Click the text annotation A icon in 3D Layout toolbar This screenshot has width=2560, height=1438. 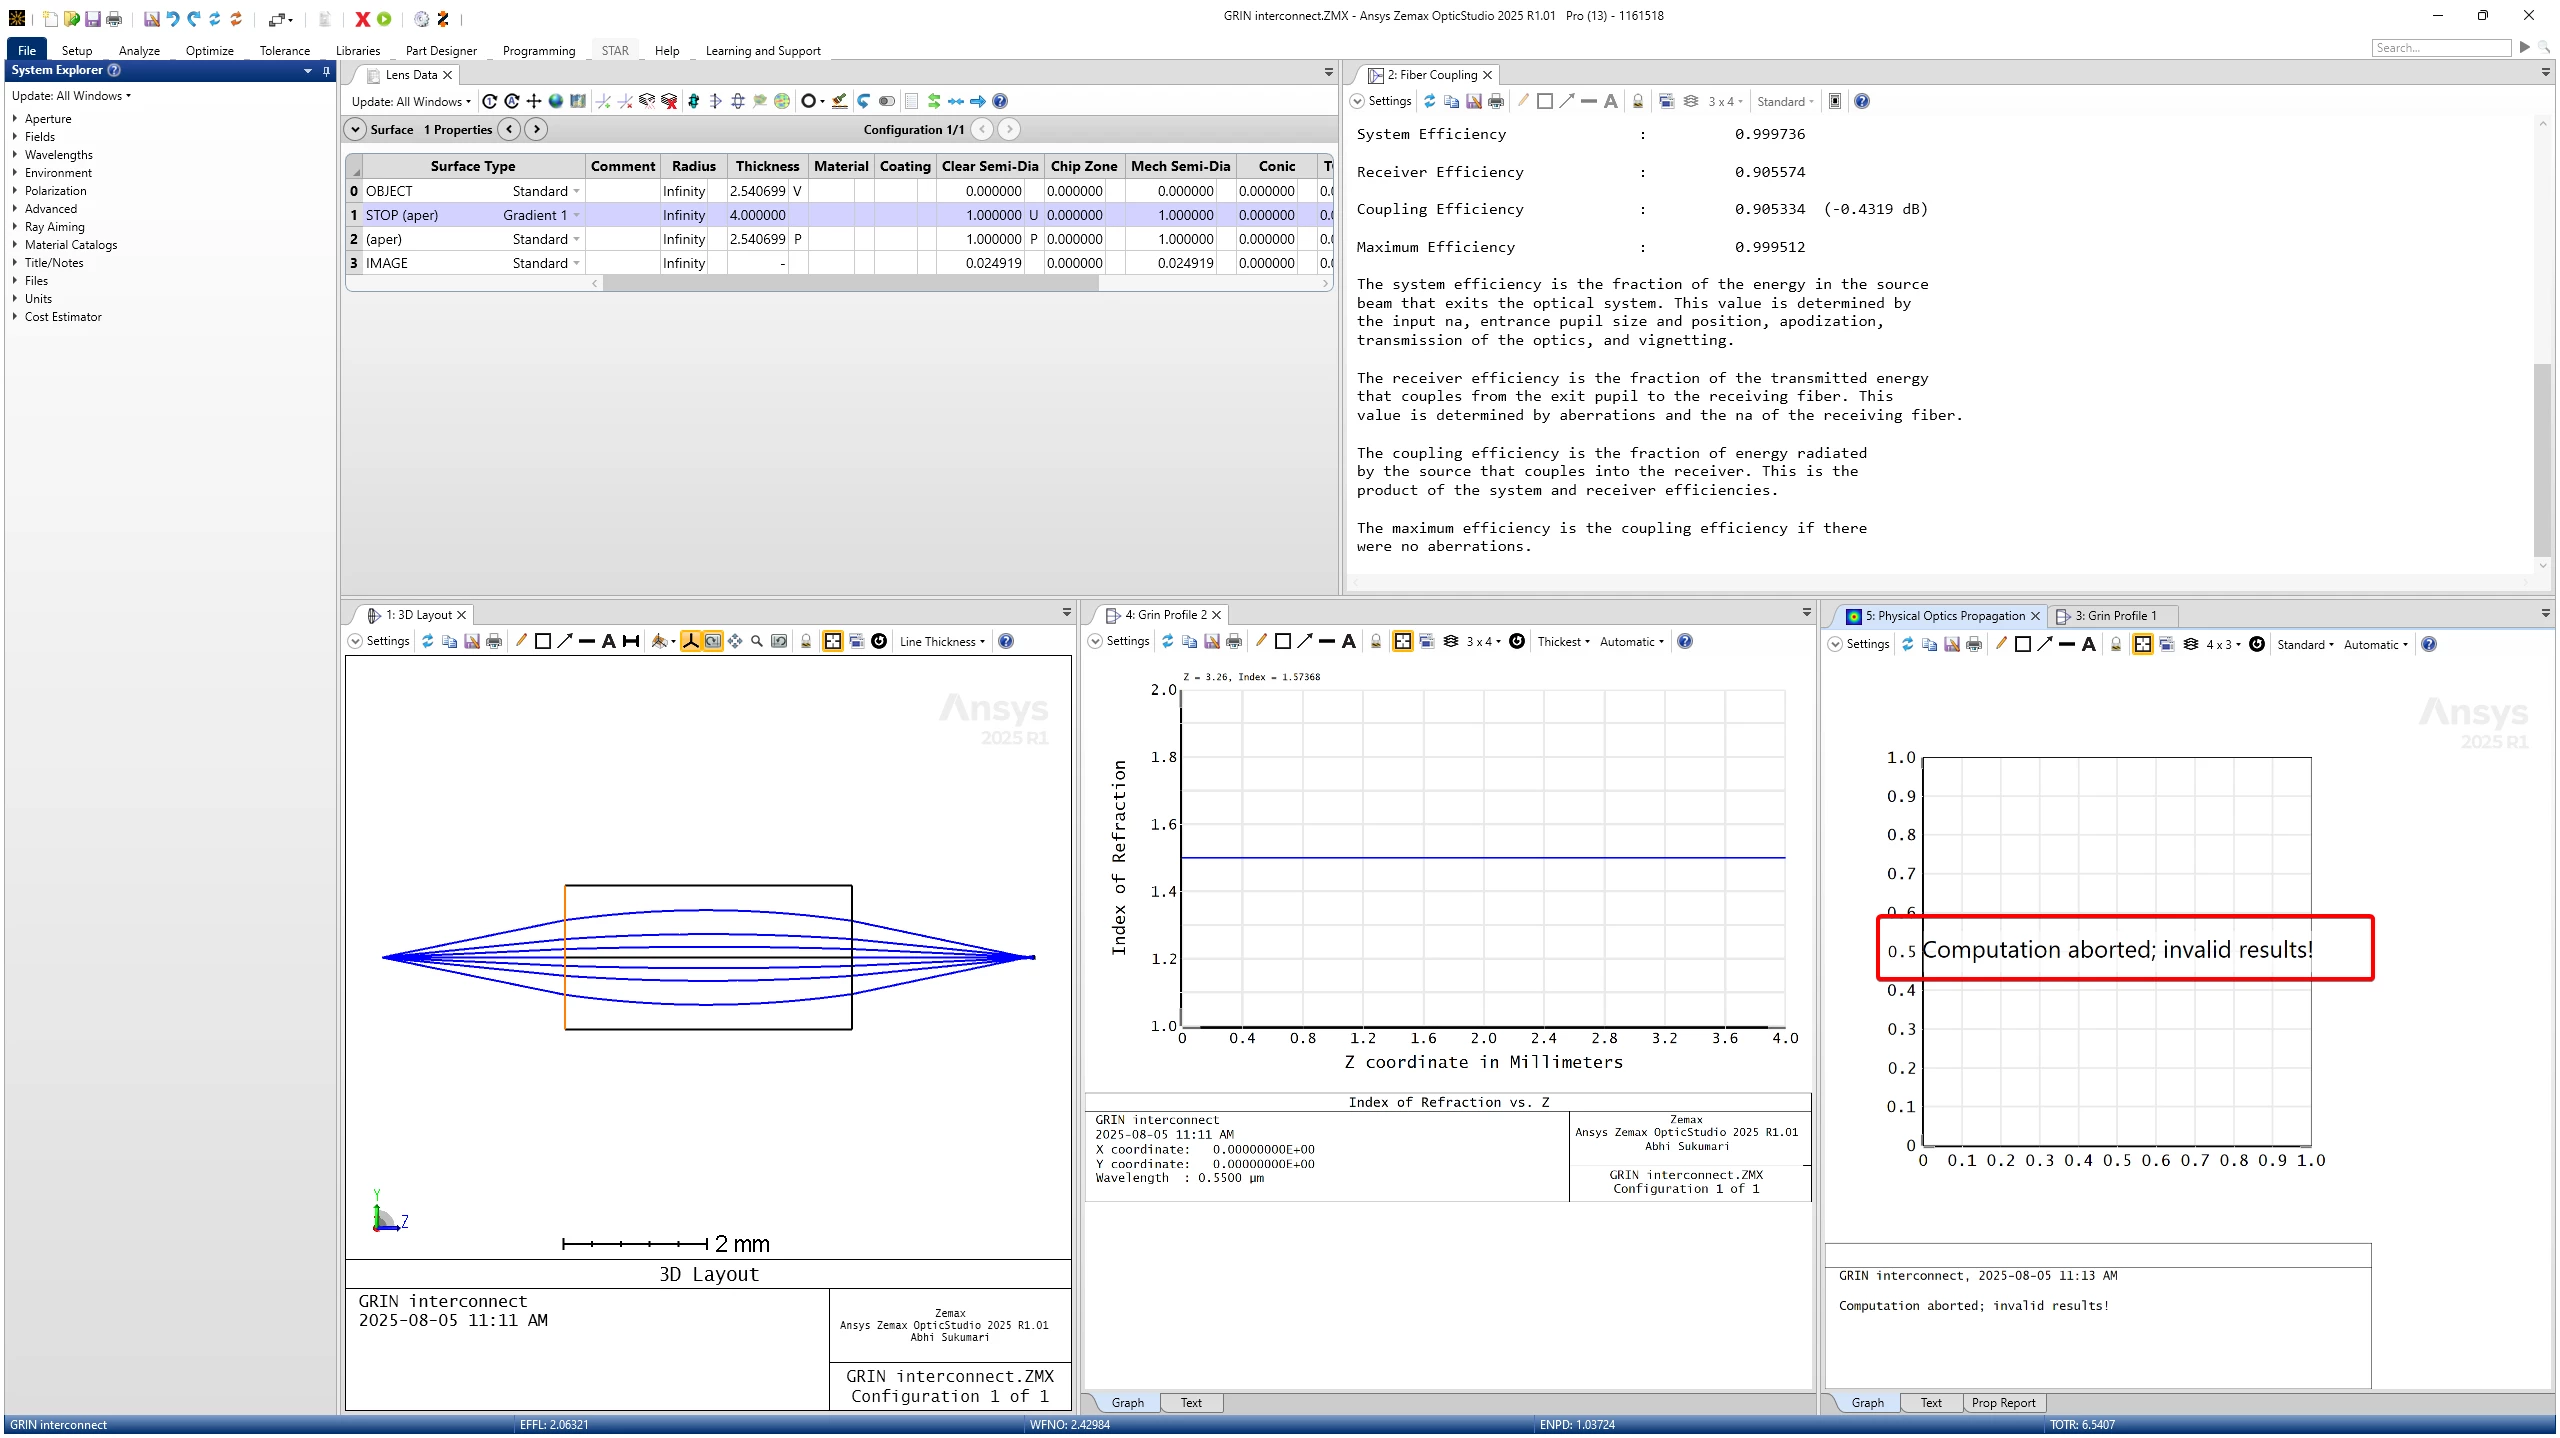pos(609,641)
